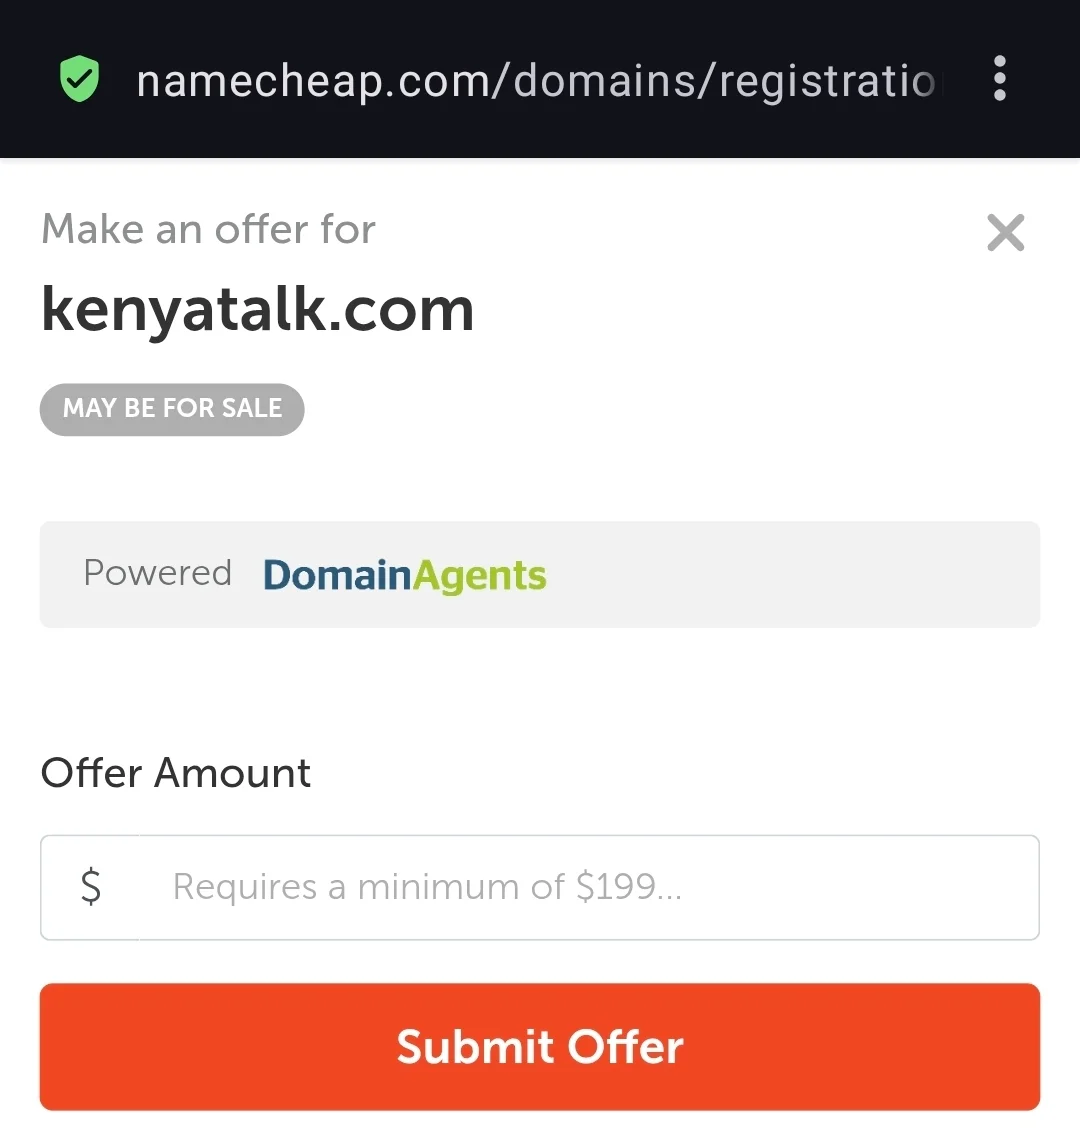Tap the "Make an offer for" heading text
Screen dimensions: 1080x1130
pos(208,230)
